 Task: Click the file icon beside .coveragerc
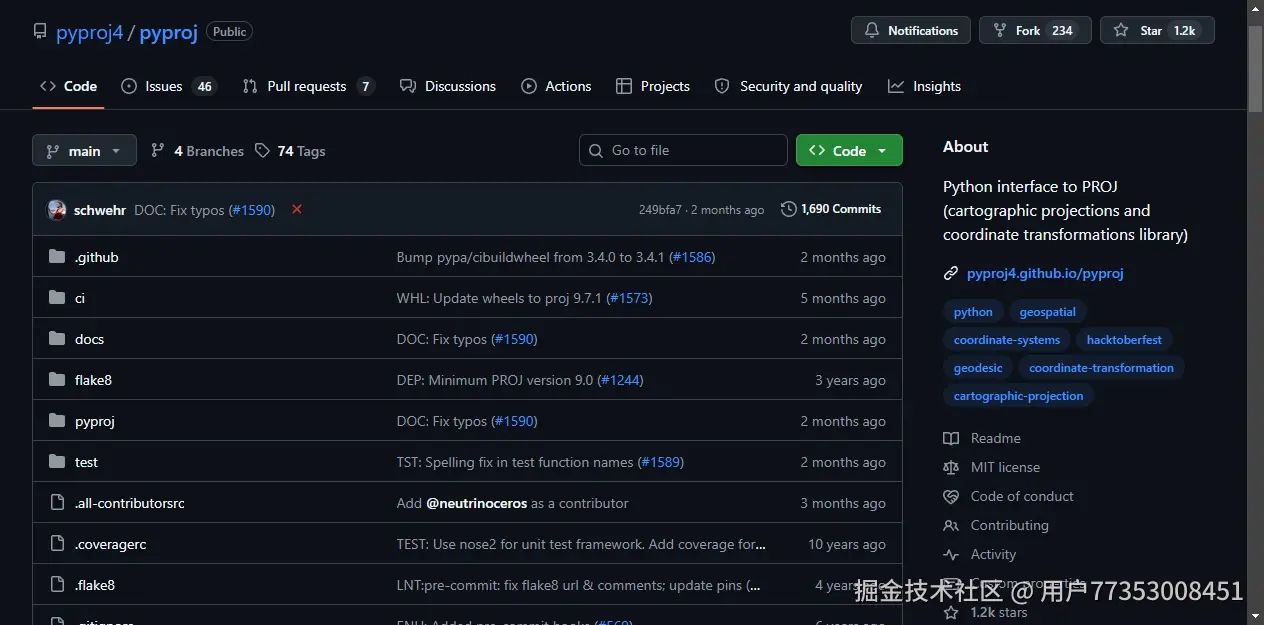57,544
